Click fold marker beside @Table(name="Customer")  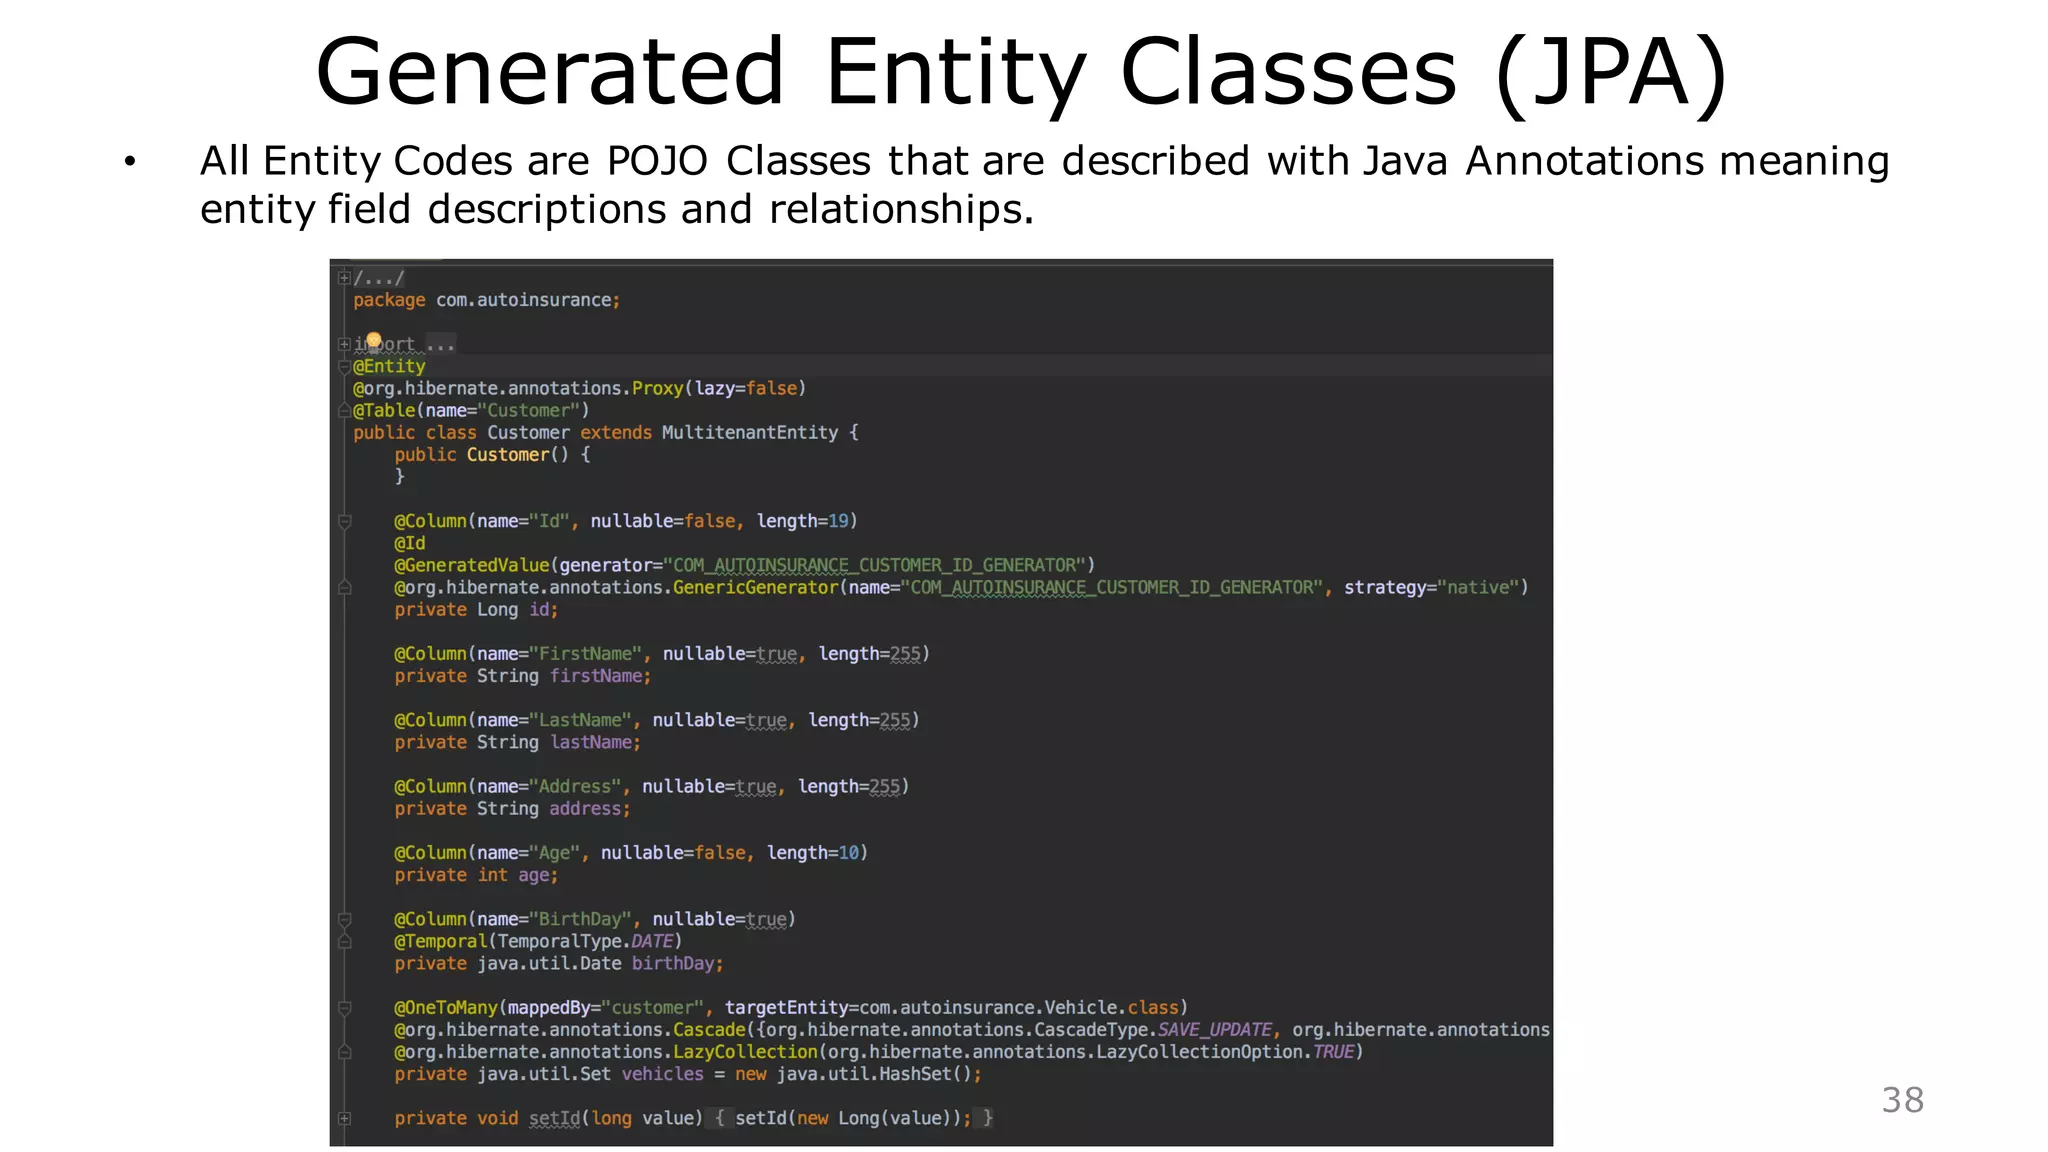tap(344, 411)
